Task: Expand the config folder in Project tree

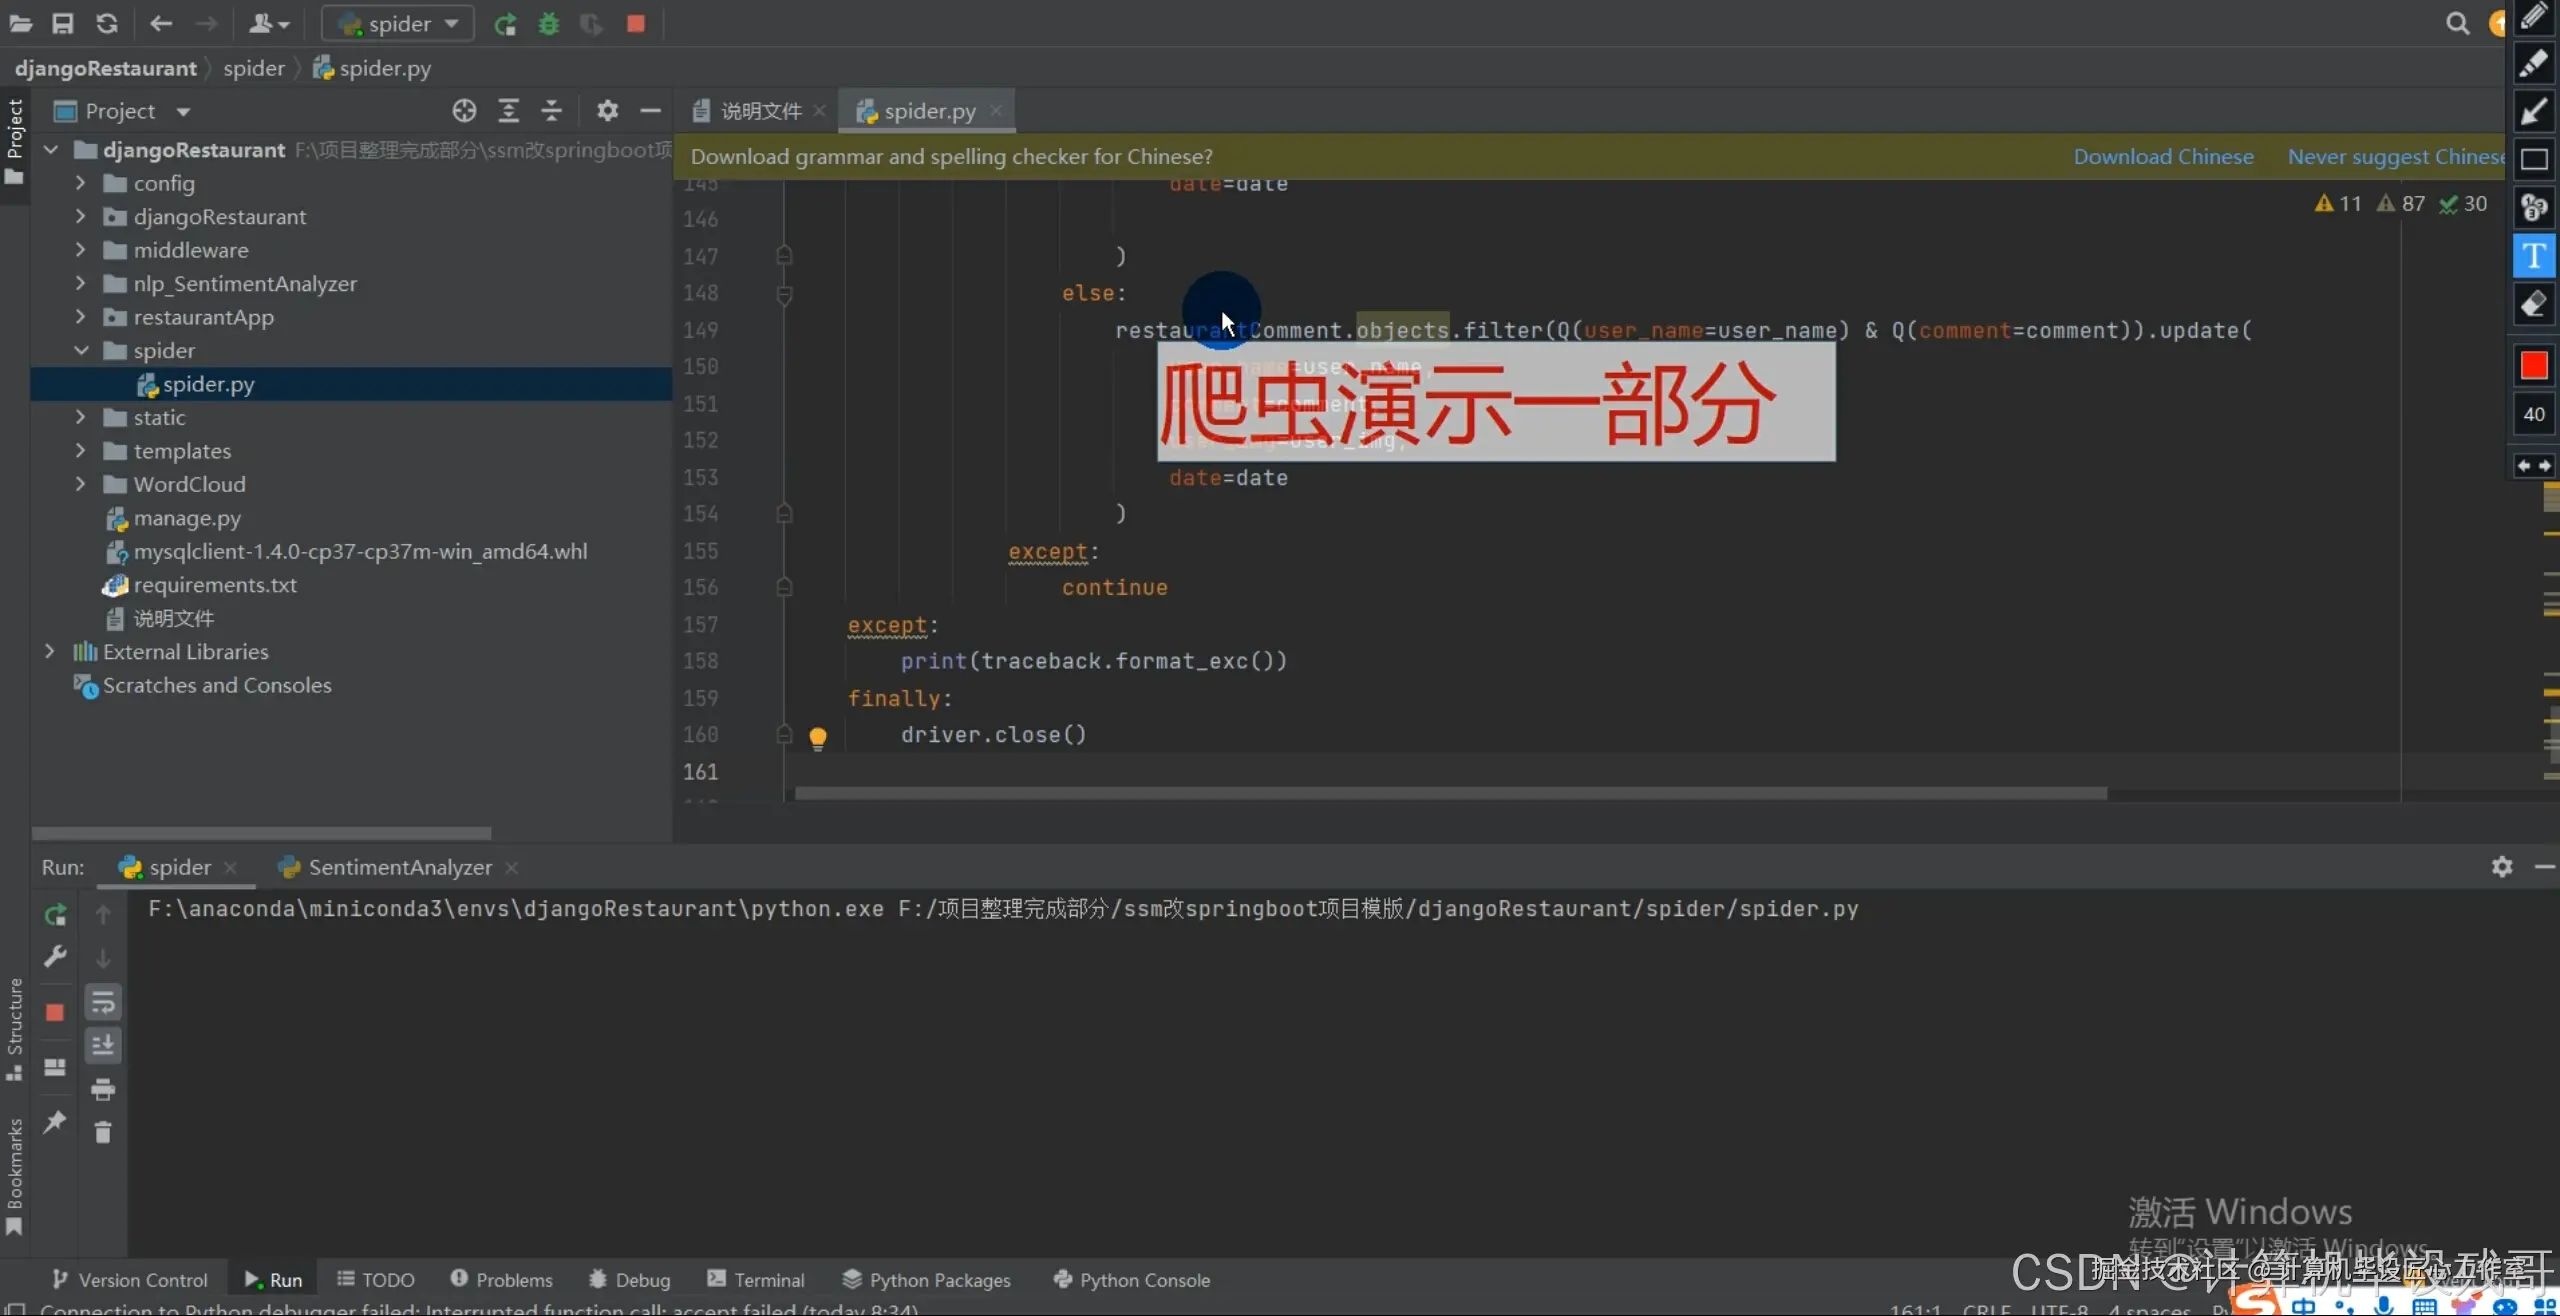Action: click(82, 183)
